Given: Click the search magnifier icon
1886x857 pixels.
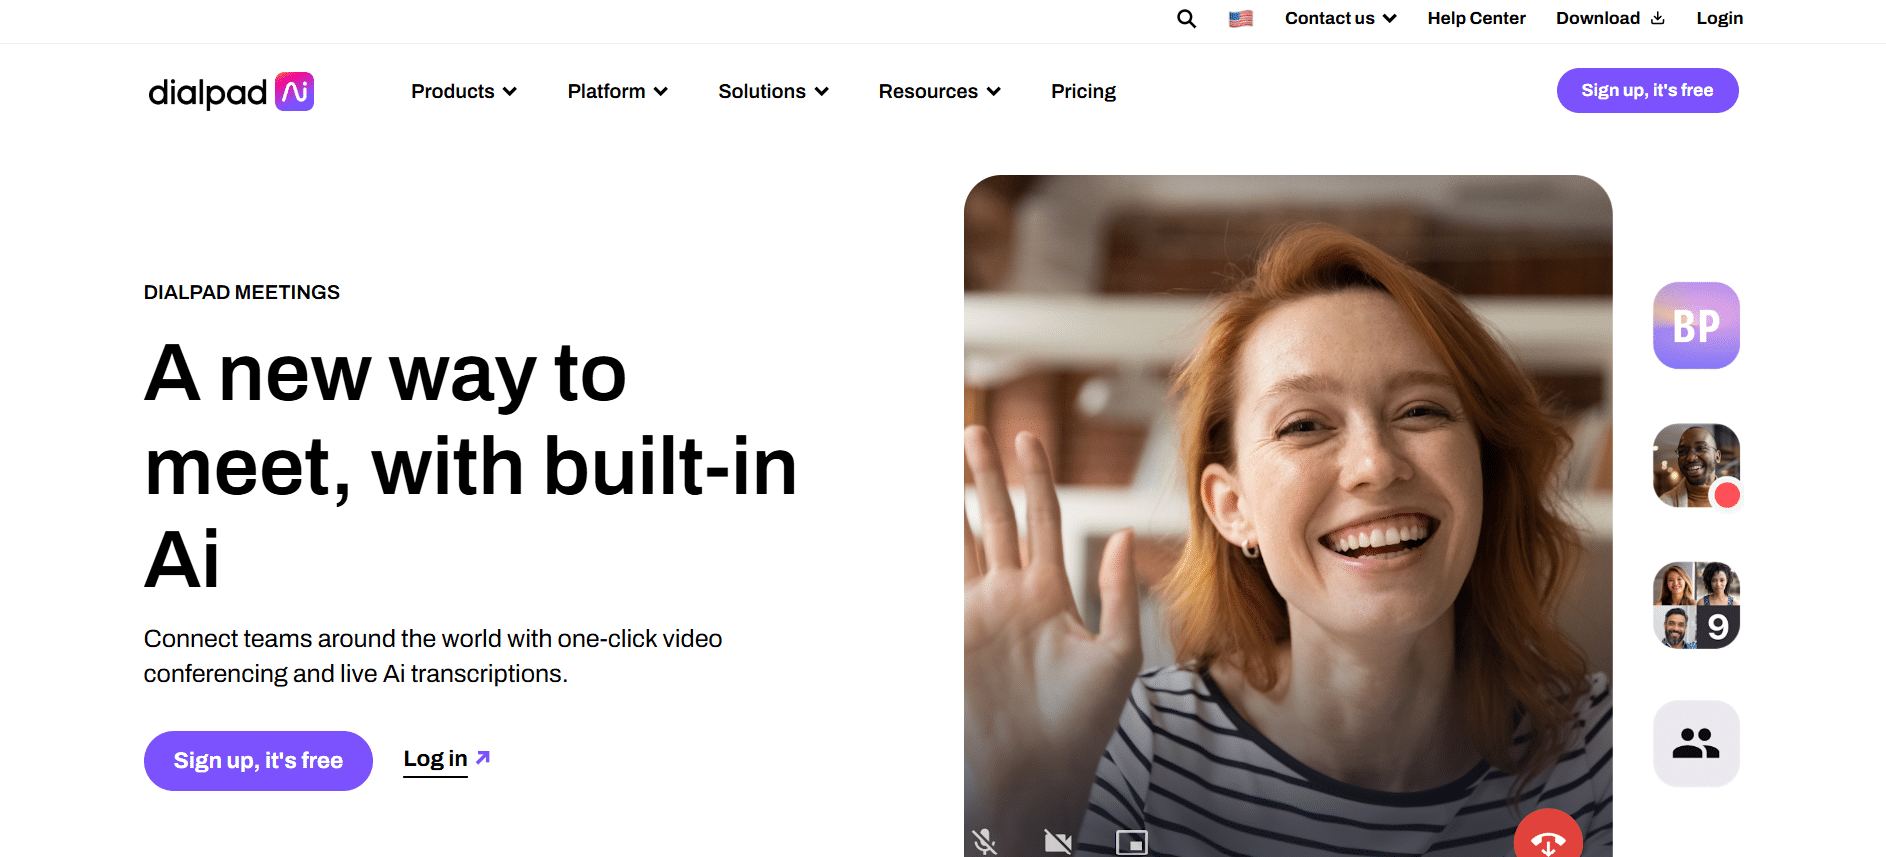Looking at the screenshot, I should coord(1186,18).
